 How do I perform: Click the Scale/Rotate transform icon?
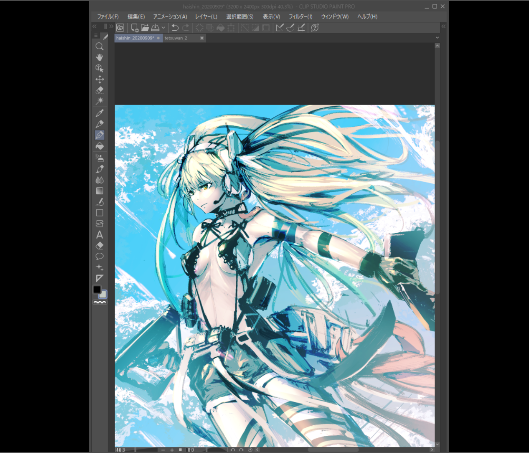coord(231,28)
